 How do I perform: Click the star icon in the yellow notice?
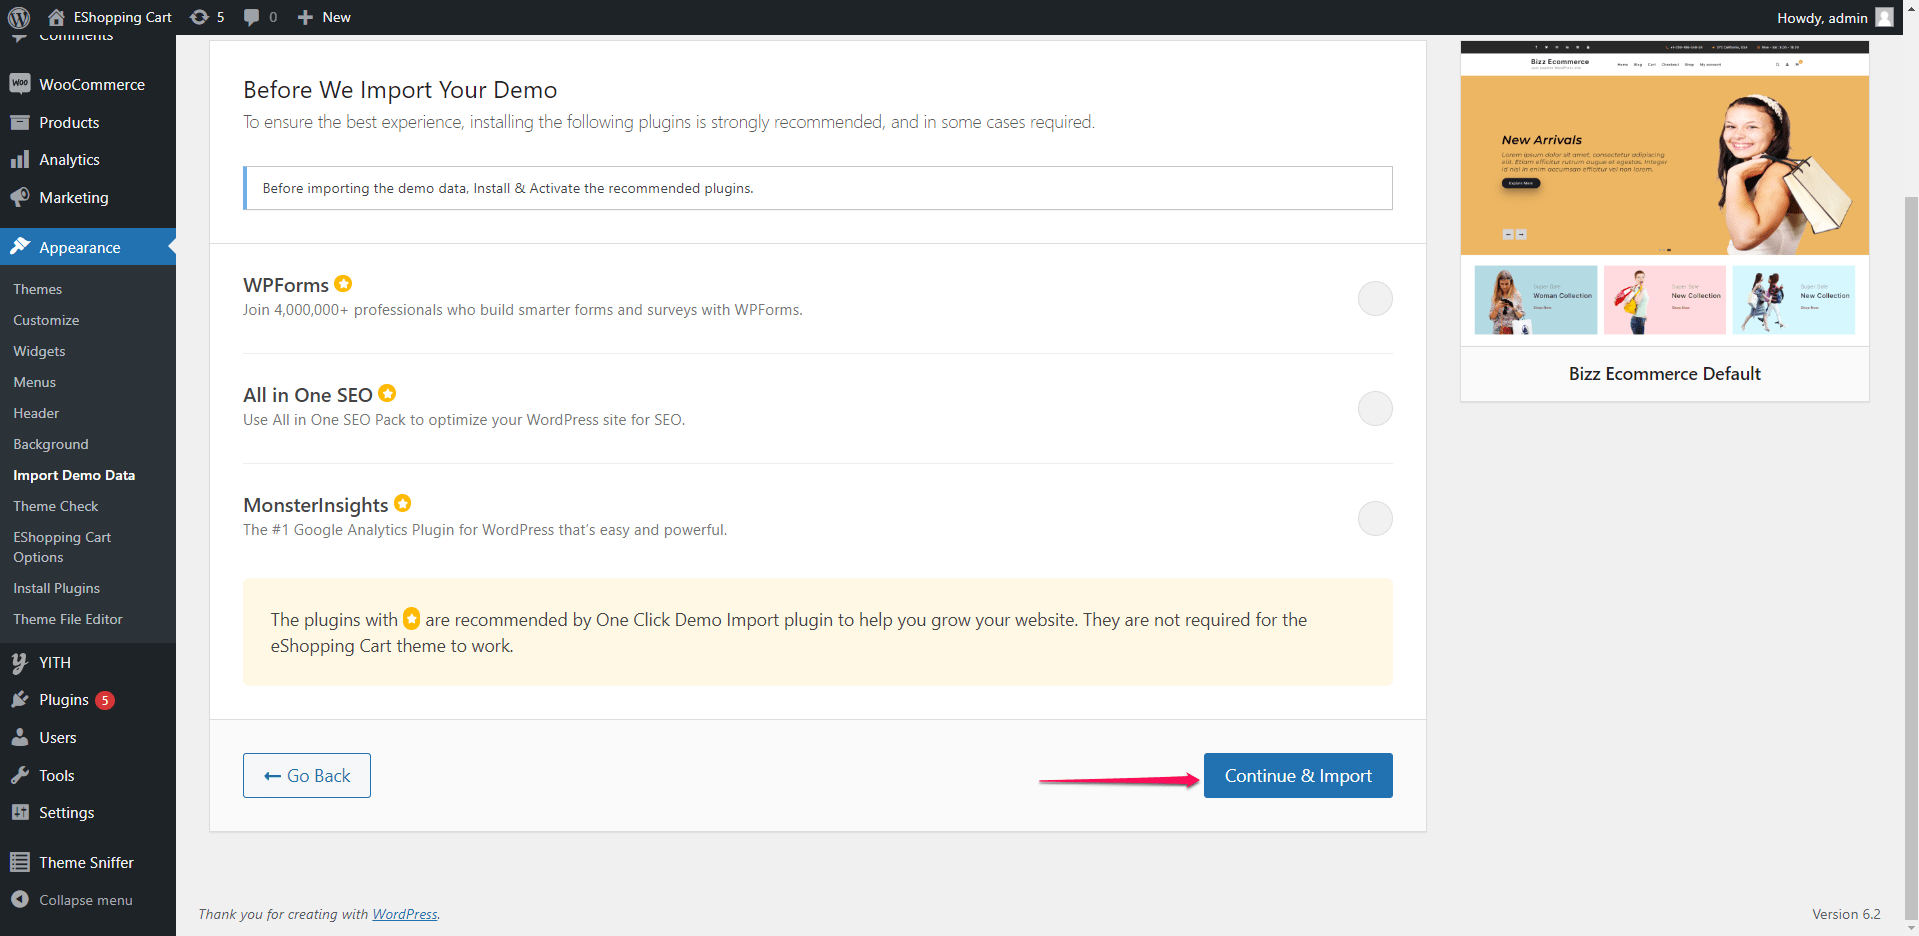[411, 619]
